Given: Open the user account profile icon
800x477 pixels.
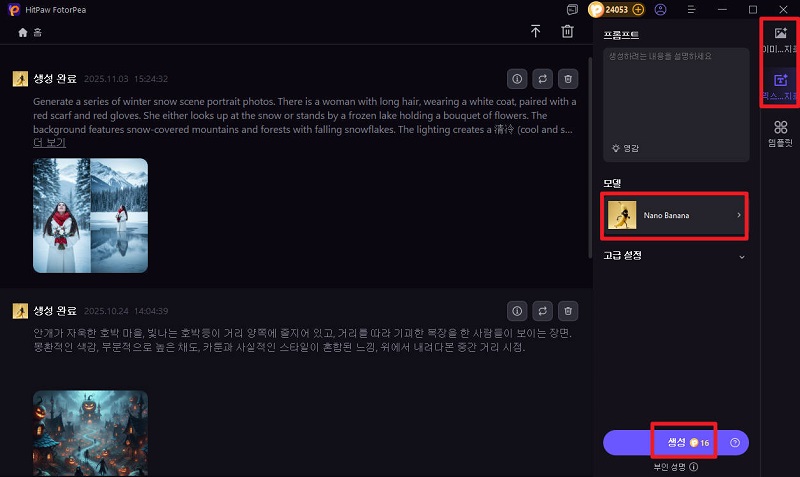Looking at the screenshot, I should click(x=660, y=10).
